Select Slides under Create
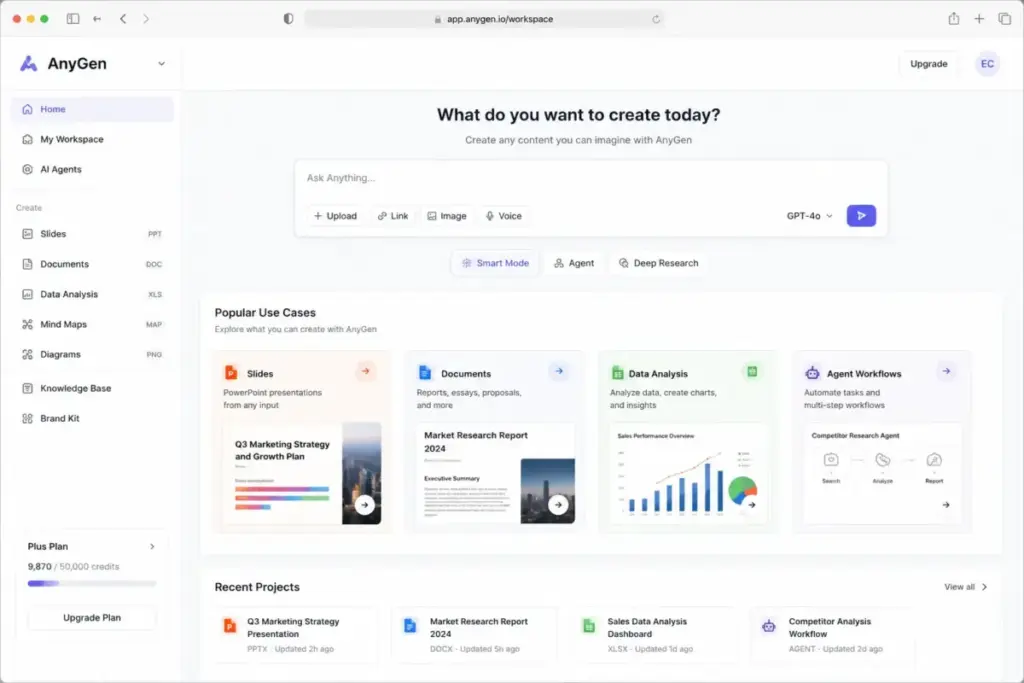The image size is (1024, 683). click(92, 234)
